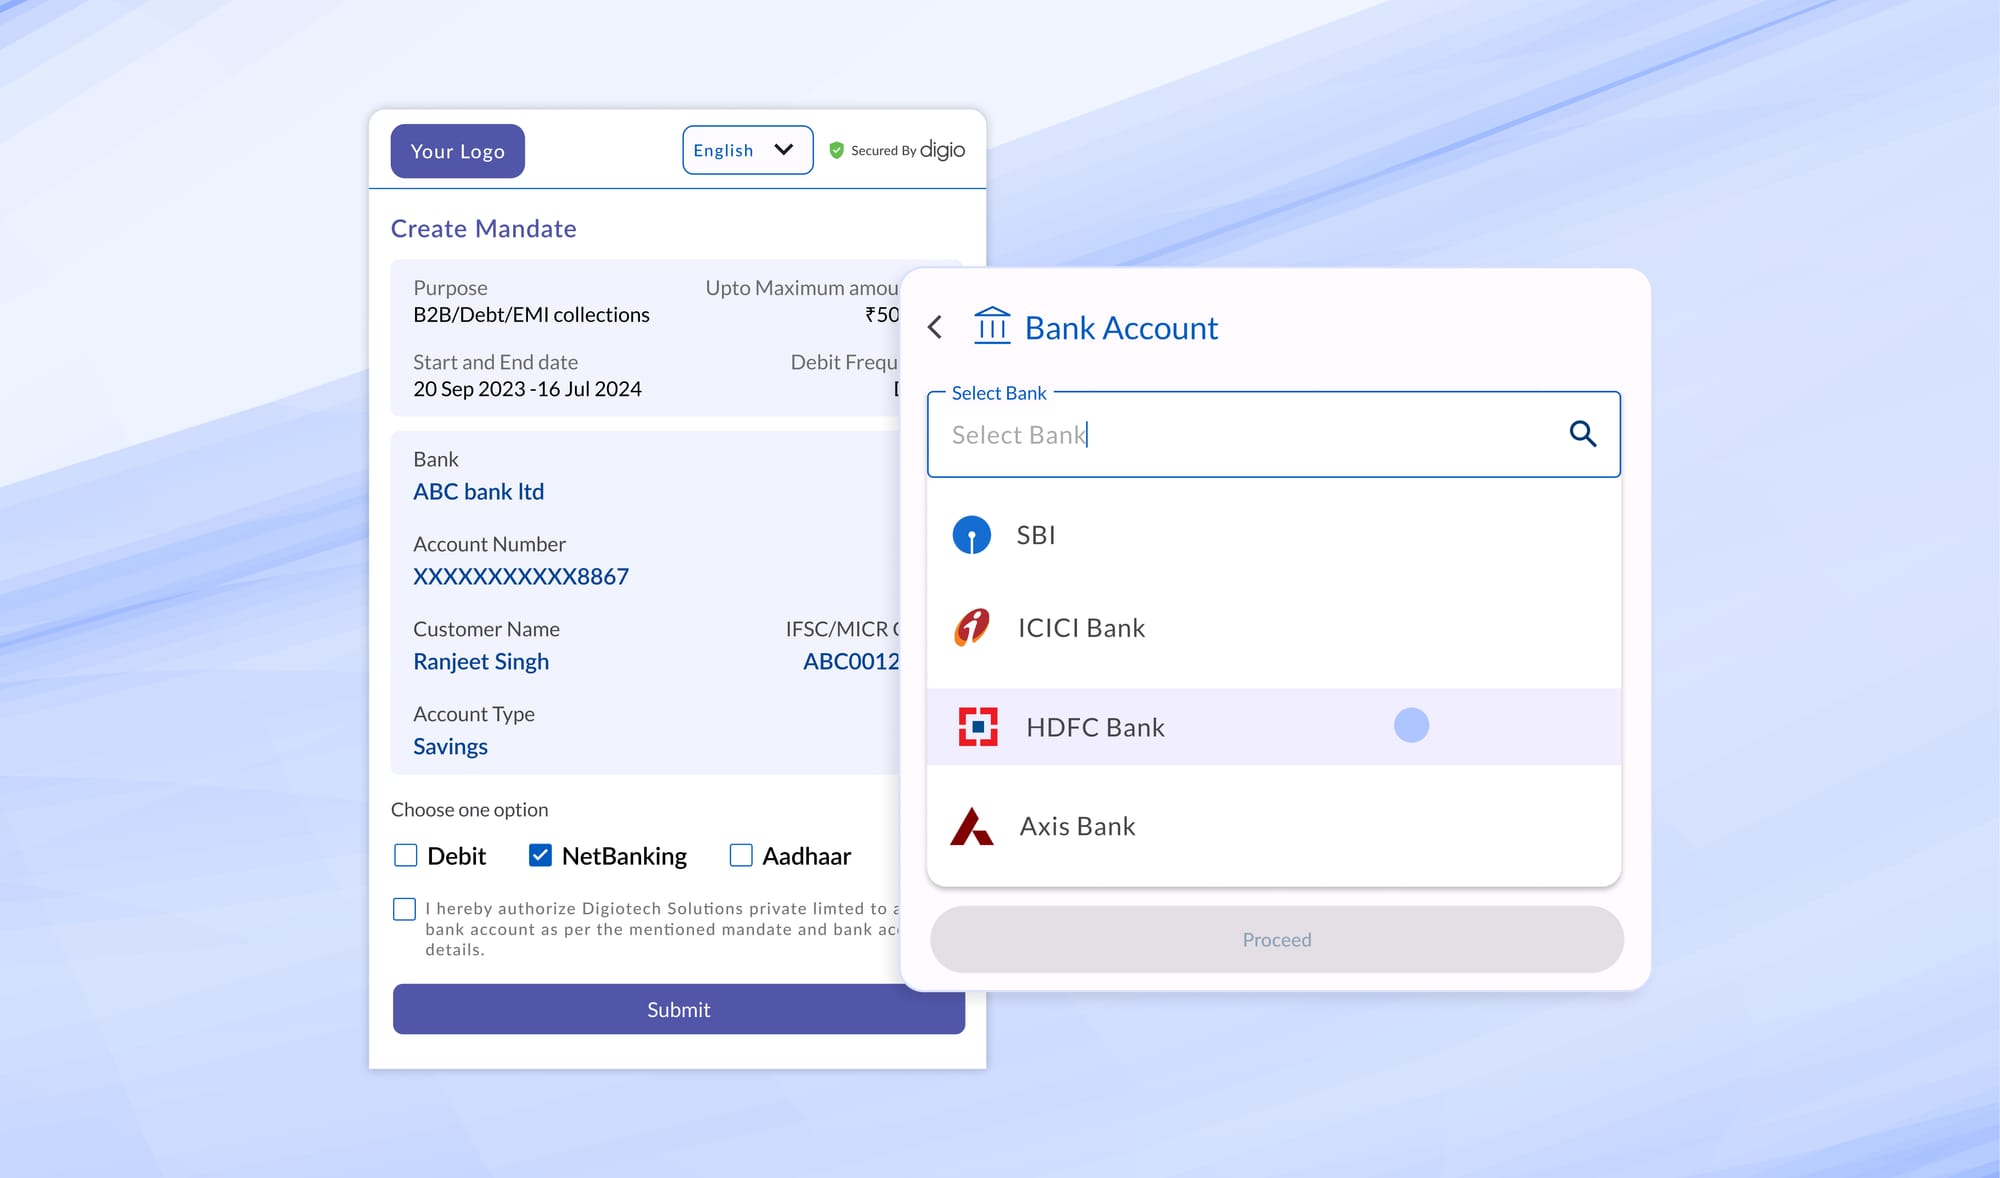Check the Debit option checkbox

pyautogui.click(x=405, y=856)
